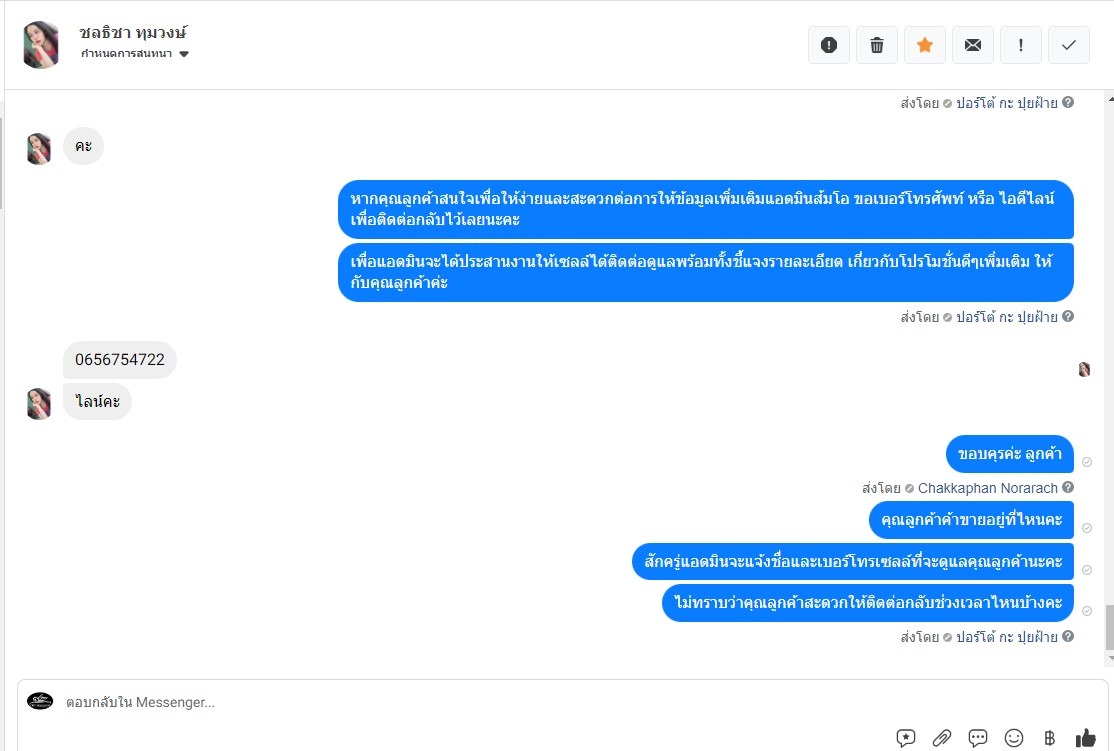
Task: Click scroll down arrow of message pane
Action: tap(1110, 659)
